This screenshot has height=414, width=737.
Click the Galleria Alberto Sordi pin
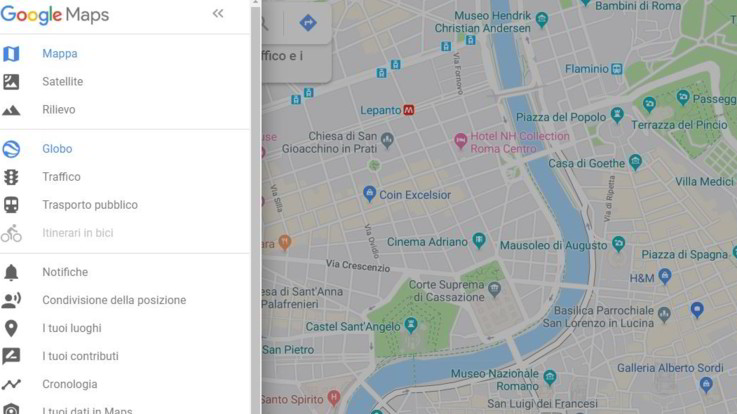706,384
